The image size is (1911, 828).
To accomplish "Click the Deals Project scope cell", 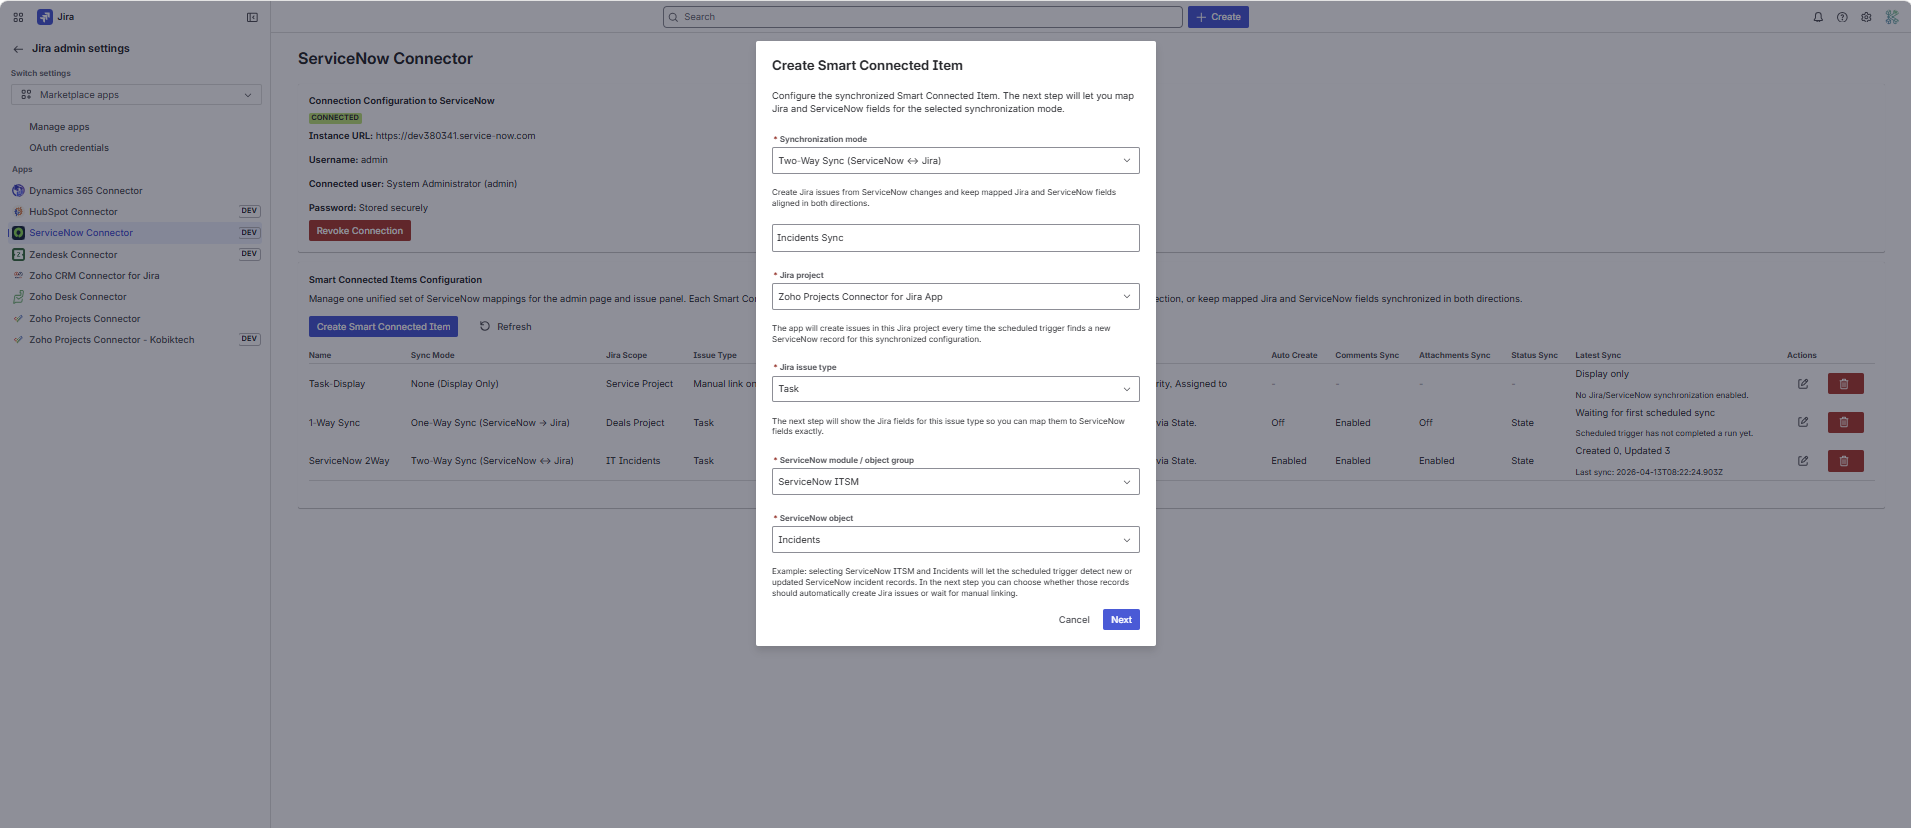I will 635,423.
